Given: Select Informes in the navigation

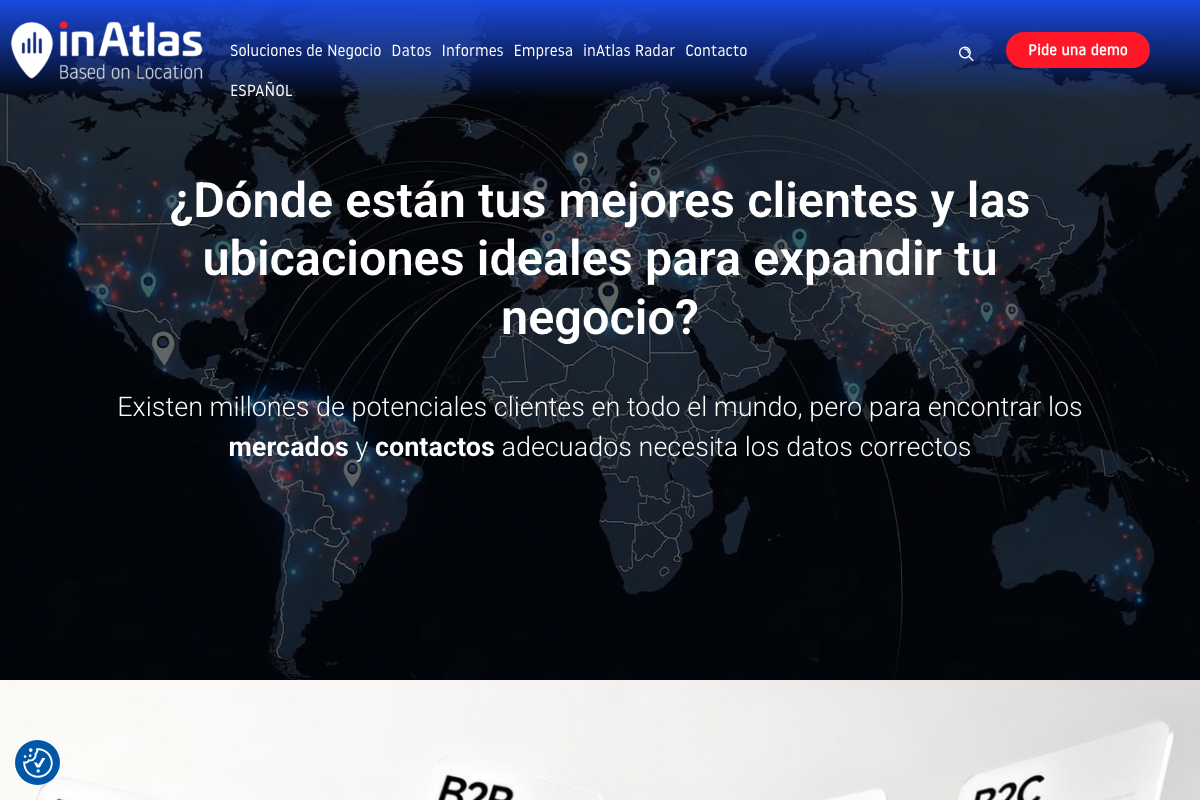Looking at the screenshot, I should click(x=472, y=51).
